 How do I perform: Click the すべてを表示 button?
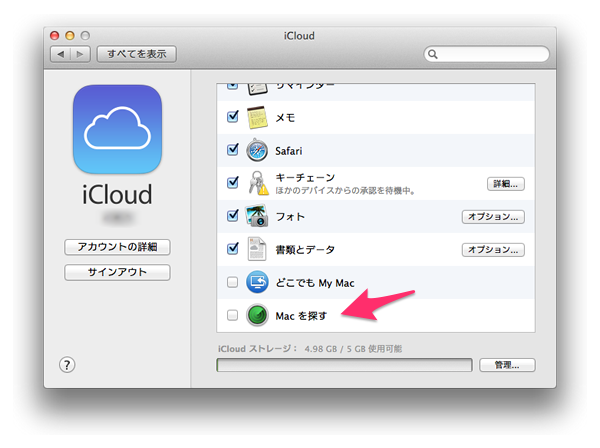(x=137, y=54)
